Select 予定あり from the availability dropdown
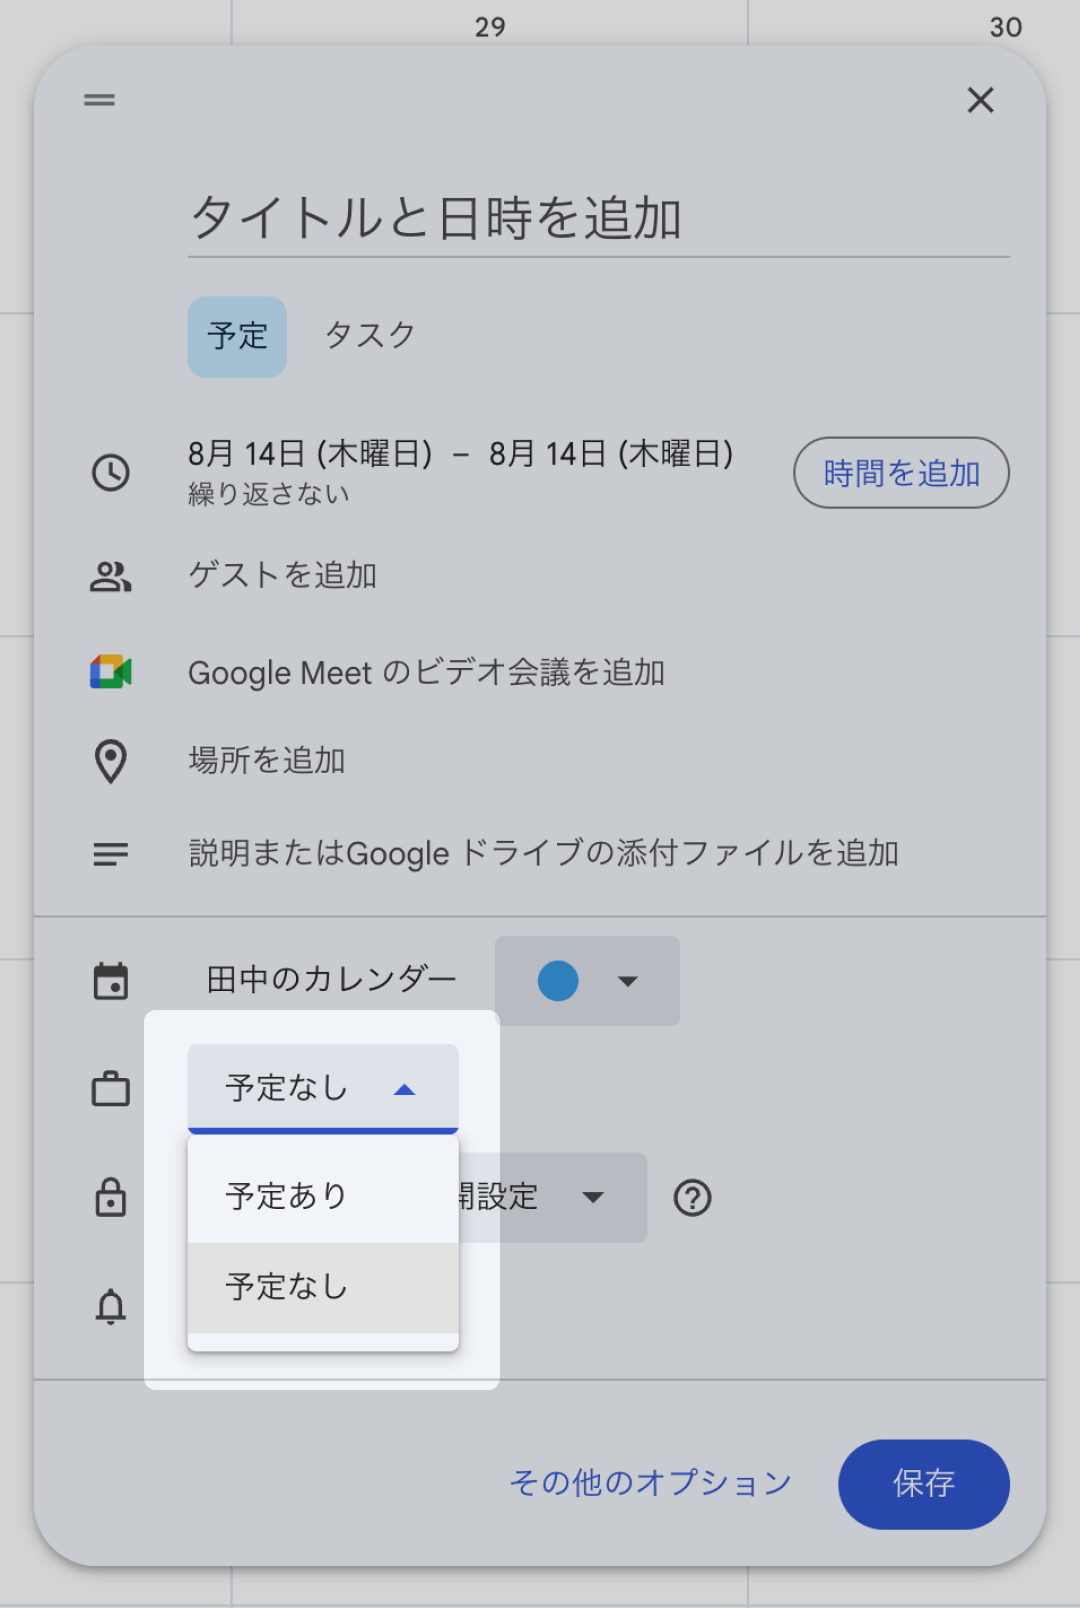Image resolution: width=1080 pixels, height=1608 pixels. (285, 1194)
